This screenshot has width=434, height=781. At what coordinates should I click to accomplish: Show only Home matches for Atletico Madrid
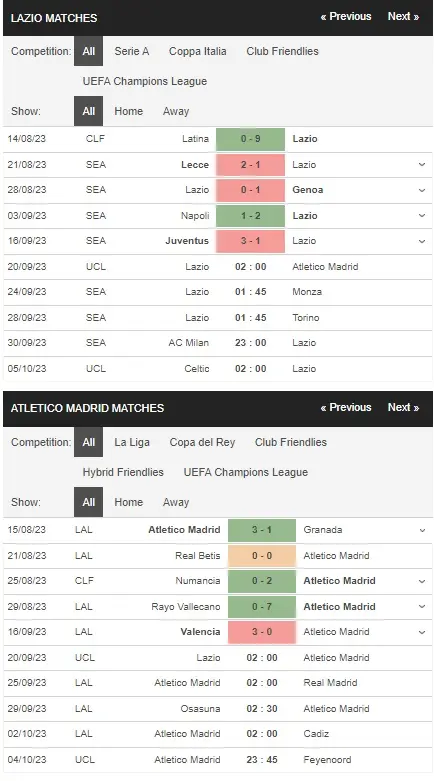coord(129,502)
